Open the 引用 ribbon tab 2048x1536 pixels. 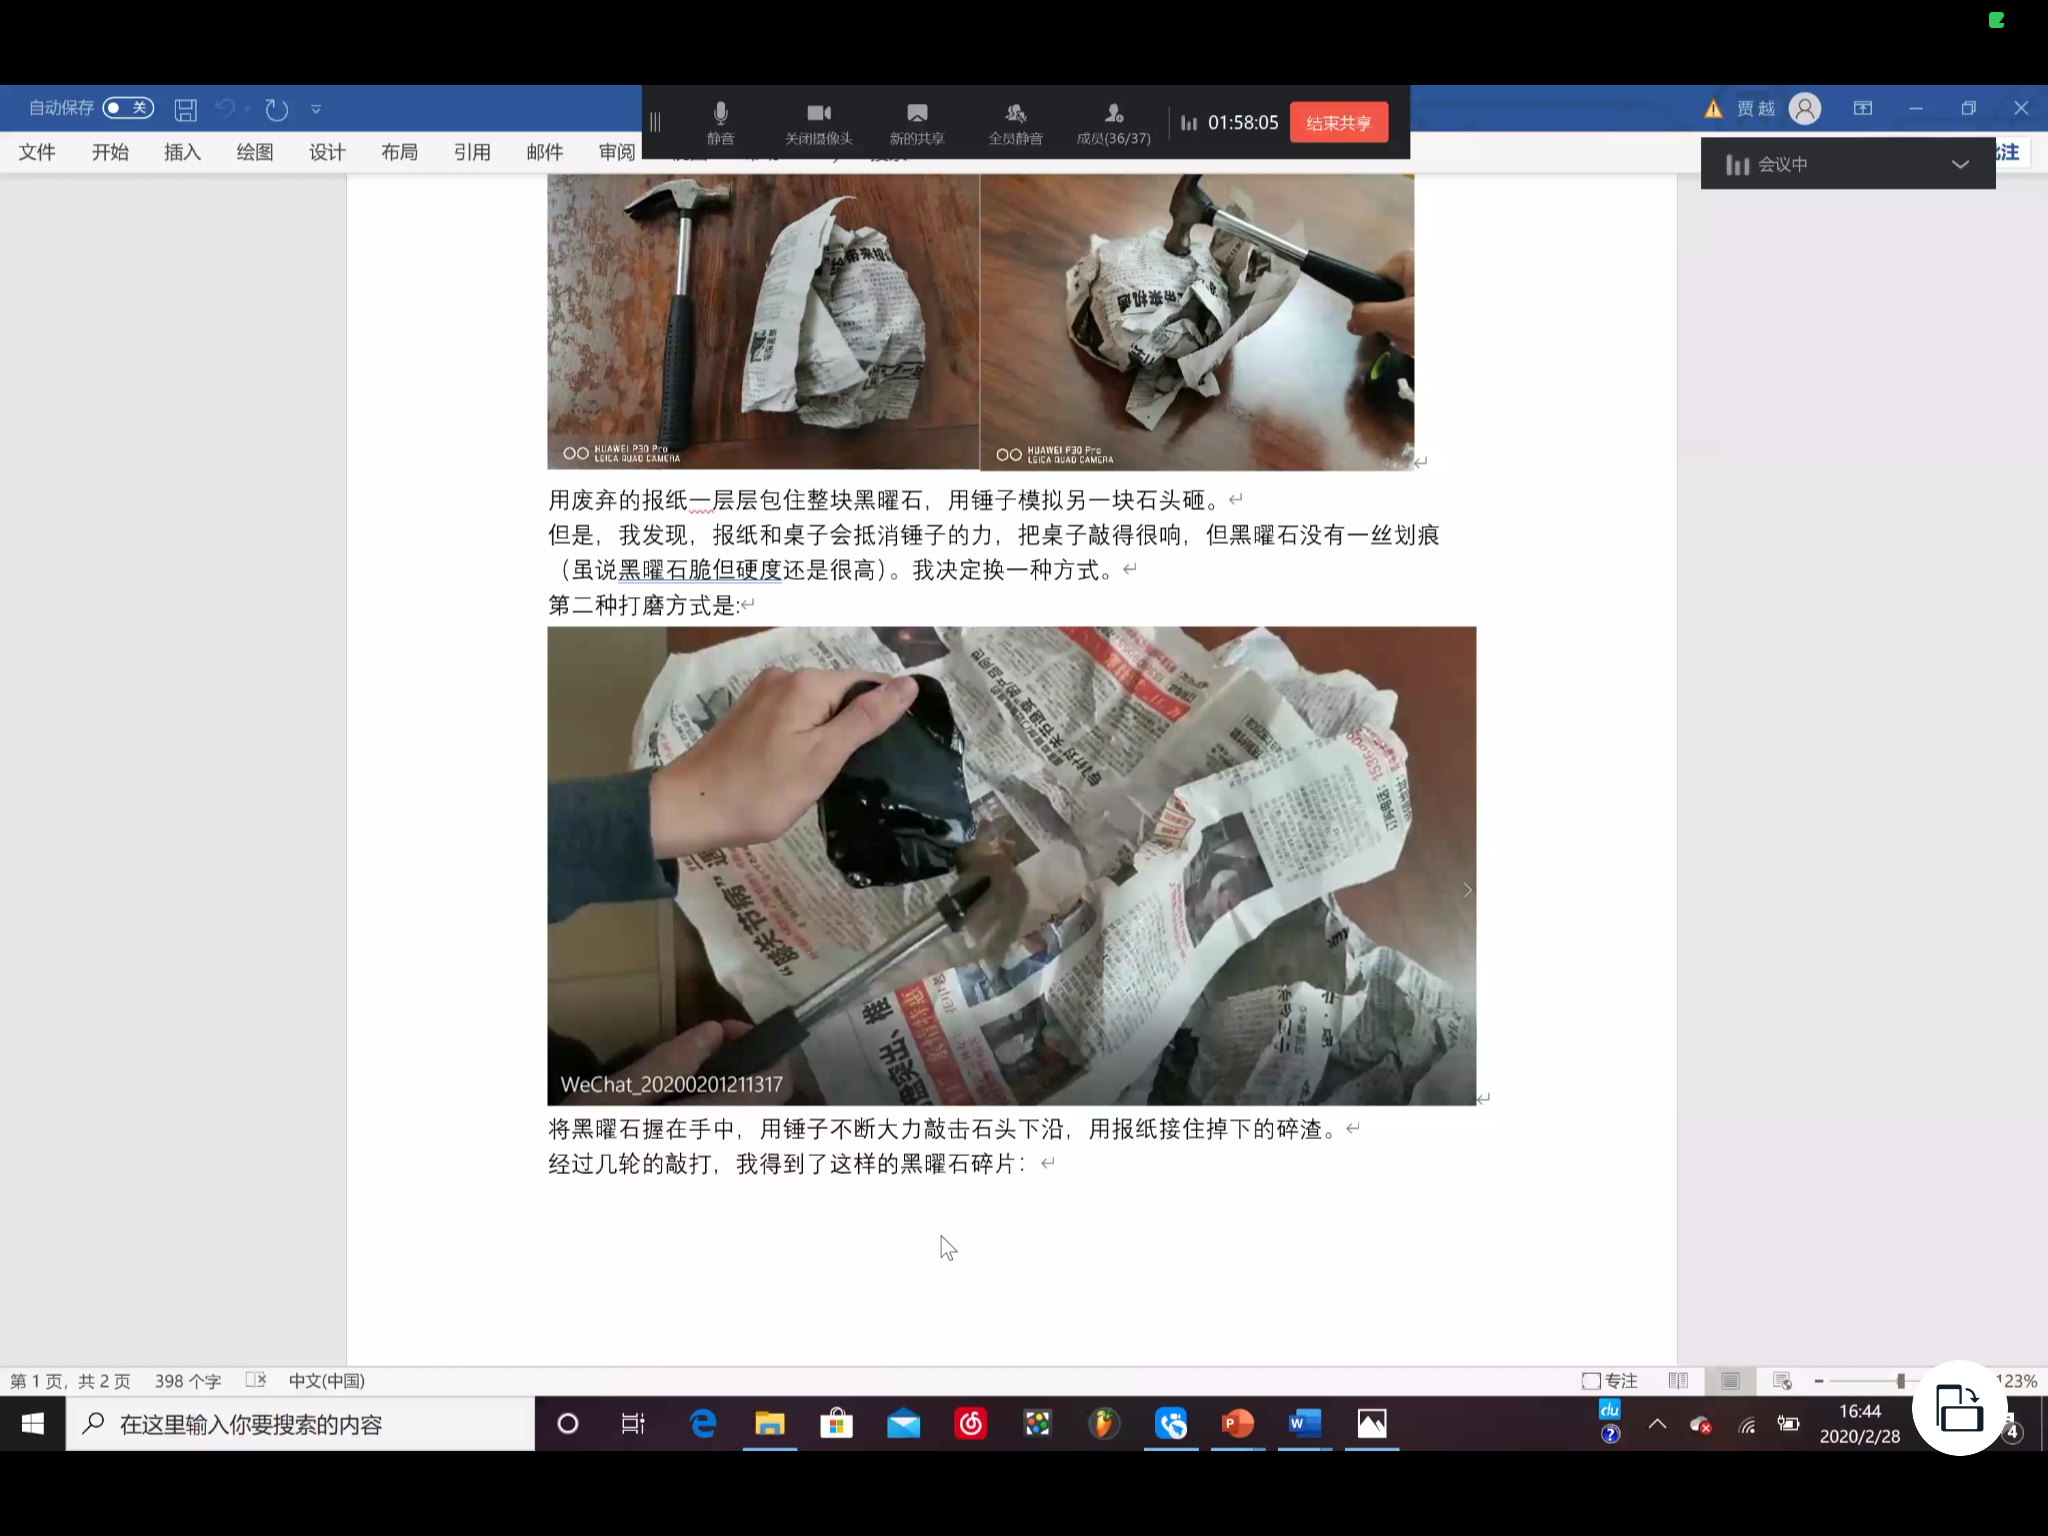click(x=472, y=152)
